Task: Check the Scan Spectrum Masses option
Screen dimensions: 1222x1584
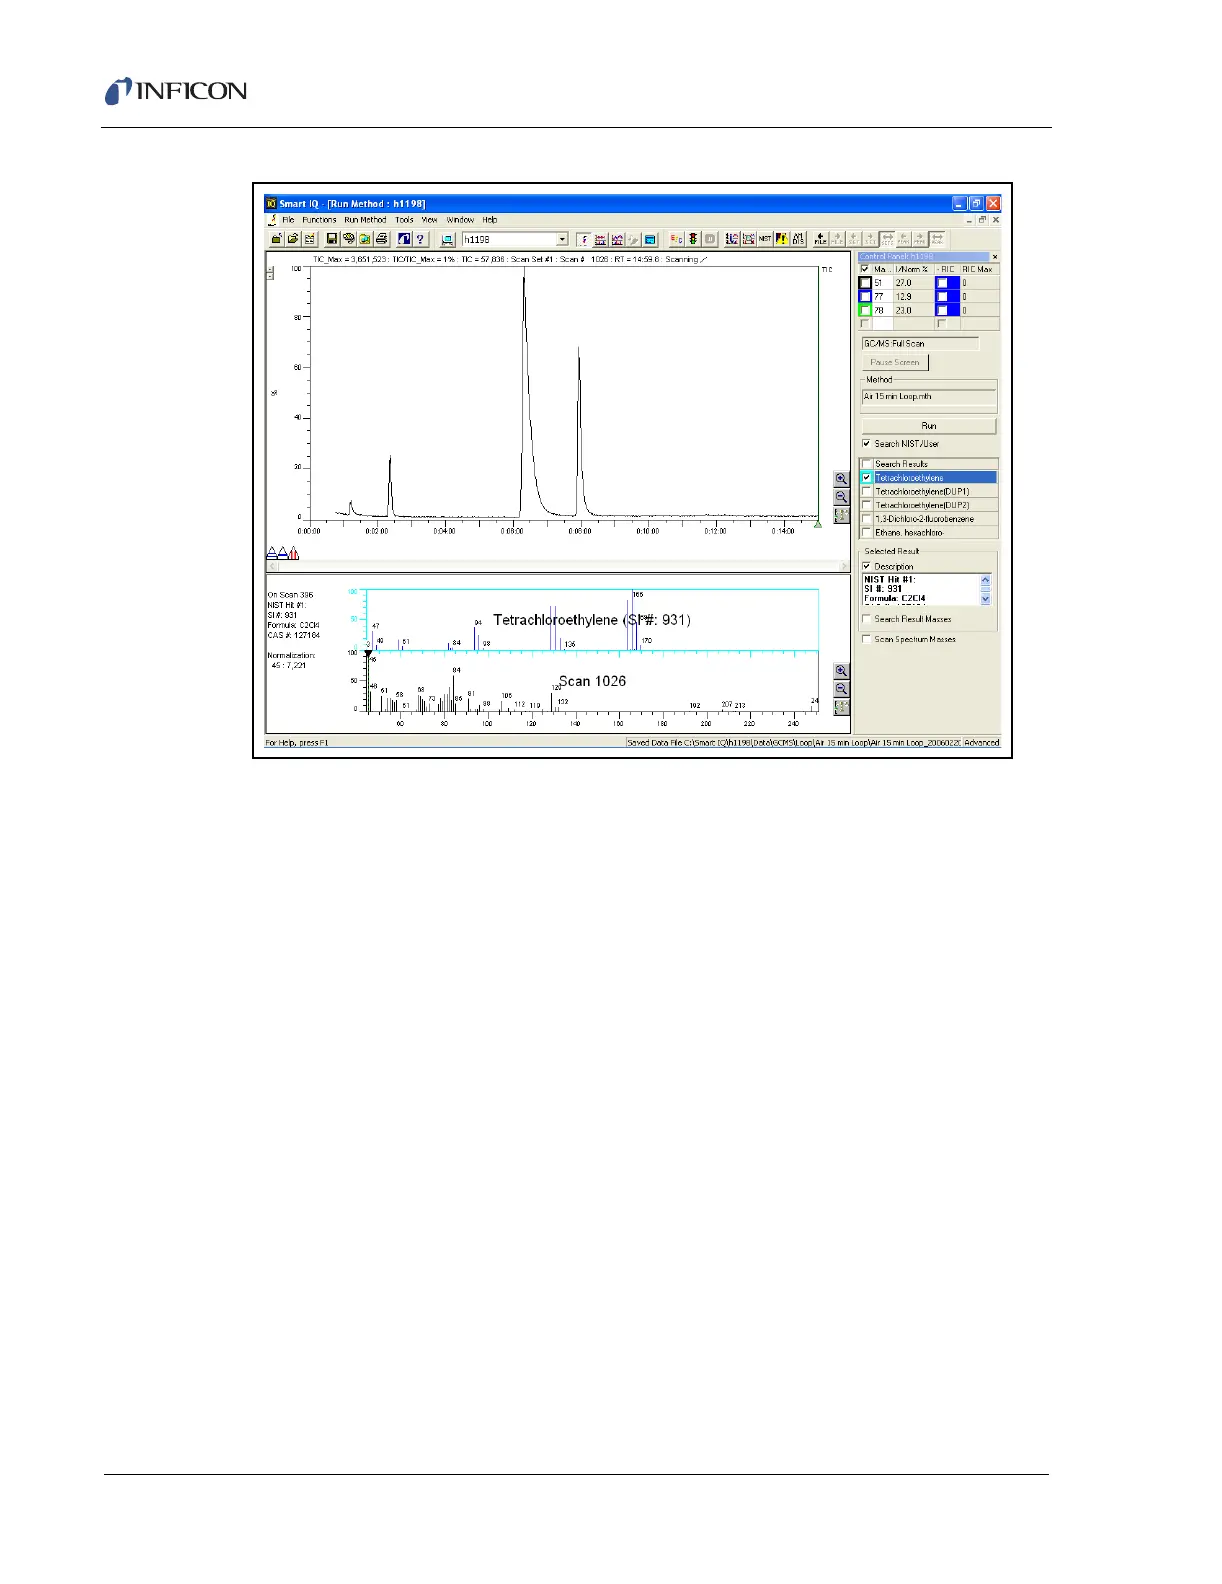Action: coord(866,639)
